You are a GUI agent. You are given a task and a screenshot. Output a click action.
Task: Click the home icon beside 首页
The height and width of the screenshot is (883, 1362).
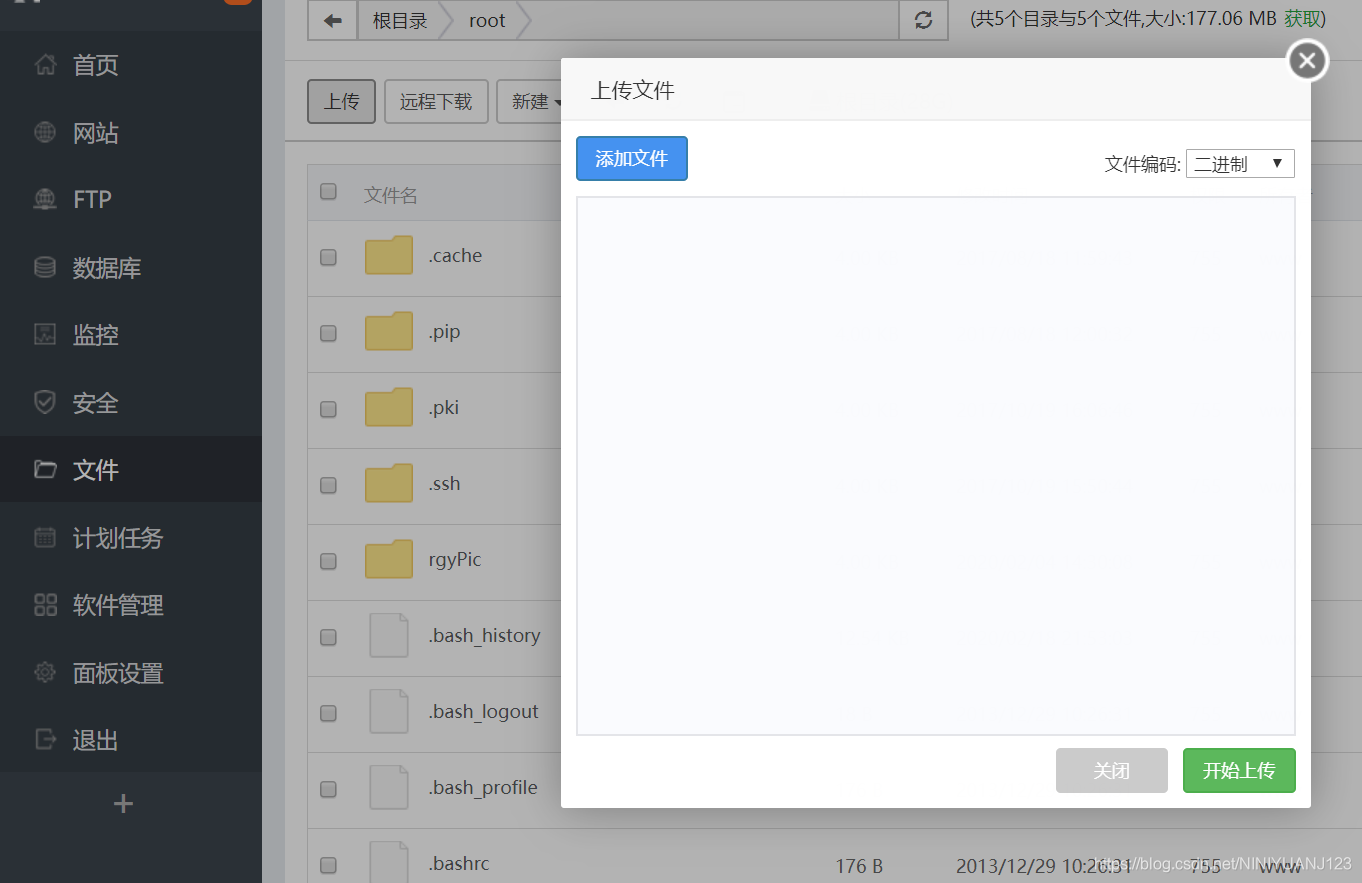45,65
